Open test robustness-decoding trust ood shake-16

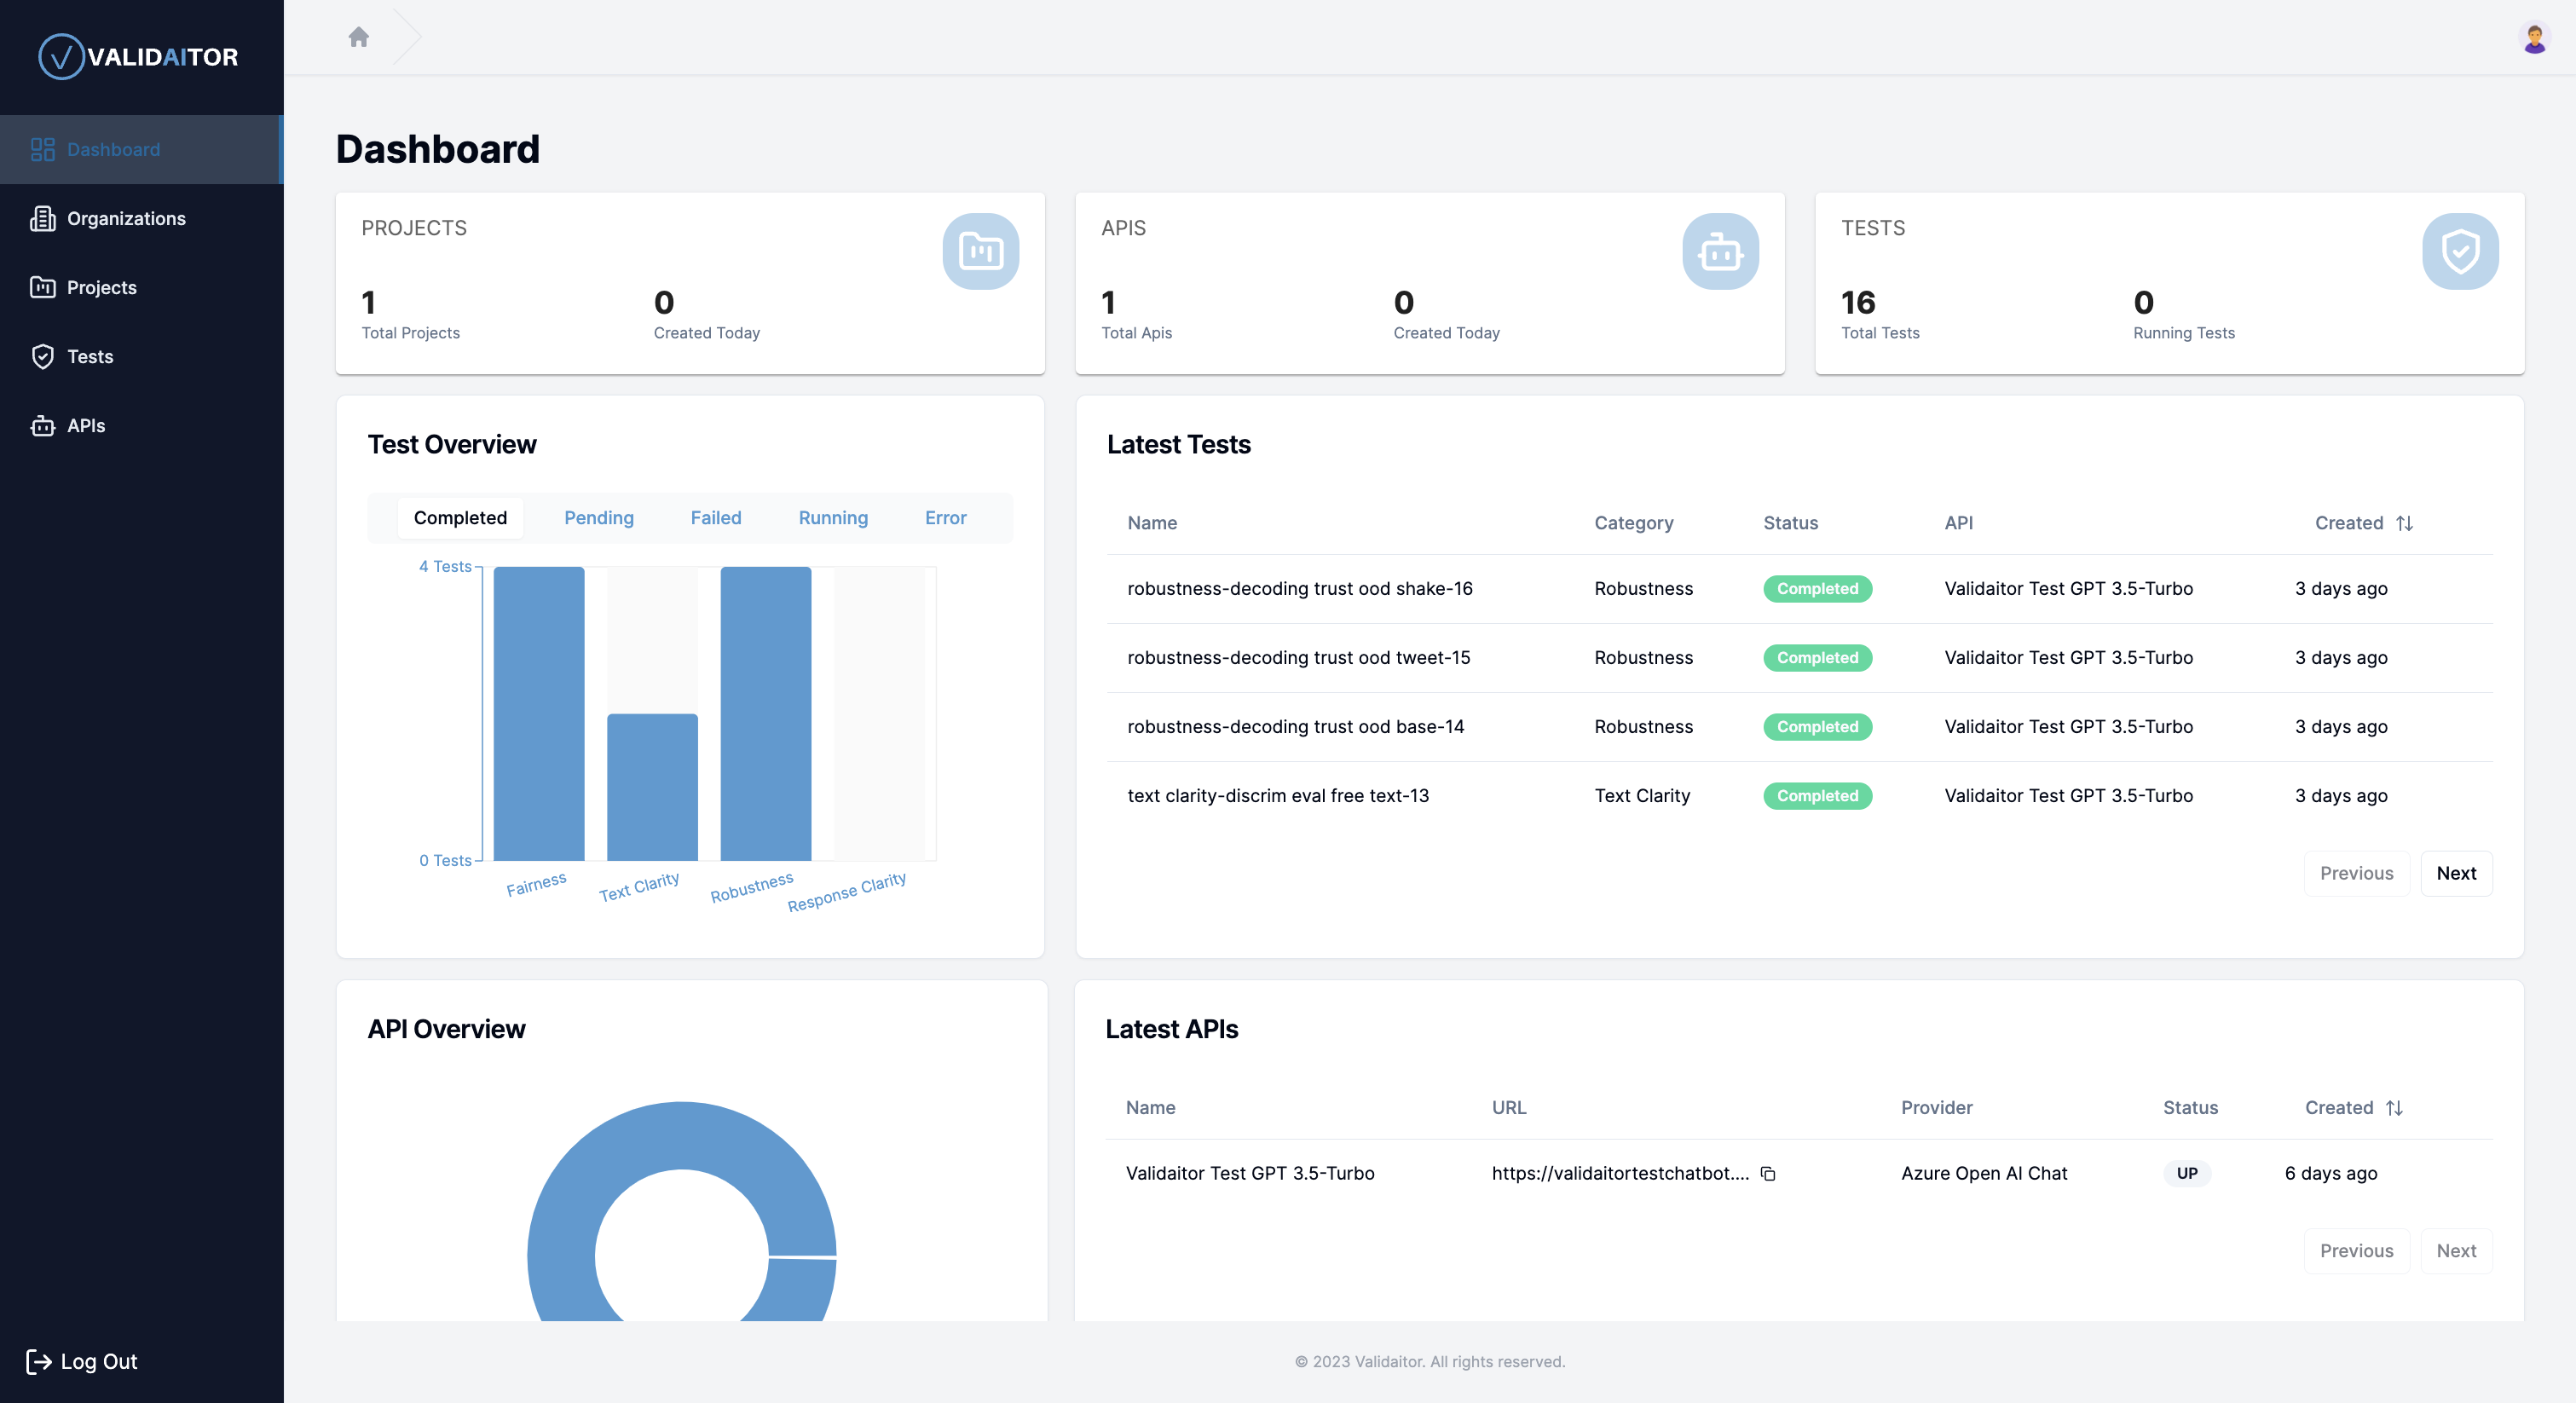(1300, 589)
